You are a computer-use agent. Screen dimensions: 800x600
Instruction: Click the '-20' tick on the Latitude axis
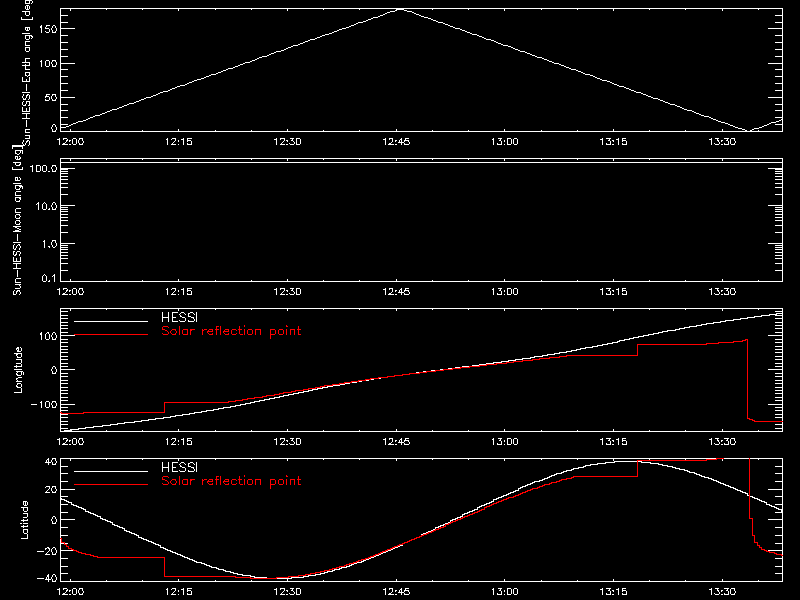47,551
